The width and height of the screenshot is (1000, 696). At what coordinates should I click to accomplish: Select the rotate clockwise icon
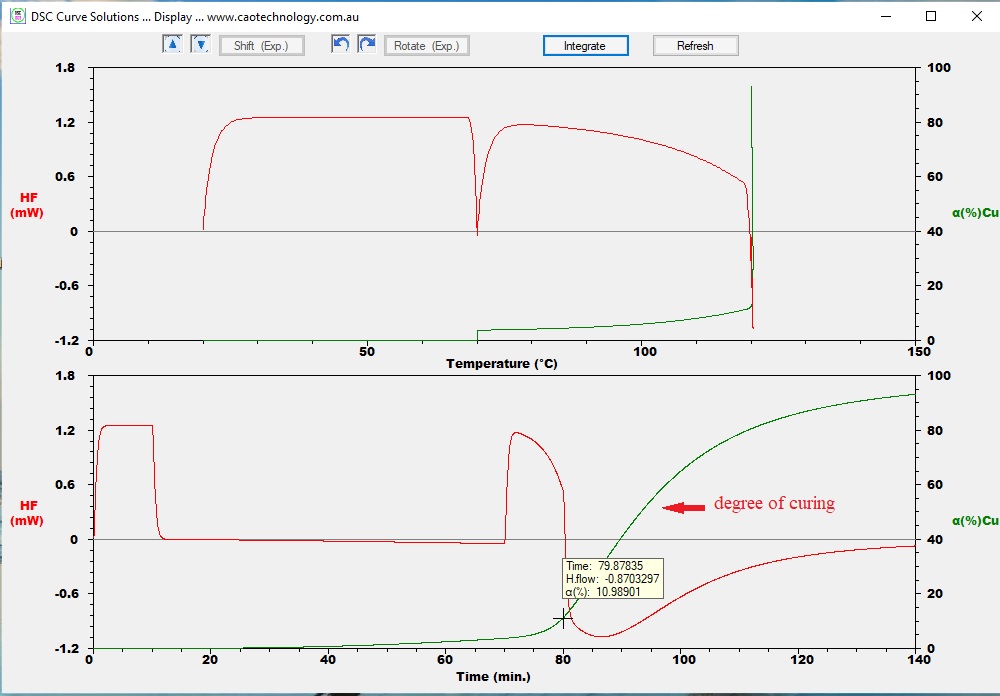[x=367, y=44]
